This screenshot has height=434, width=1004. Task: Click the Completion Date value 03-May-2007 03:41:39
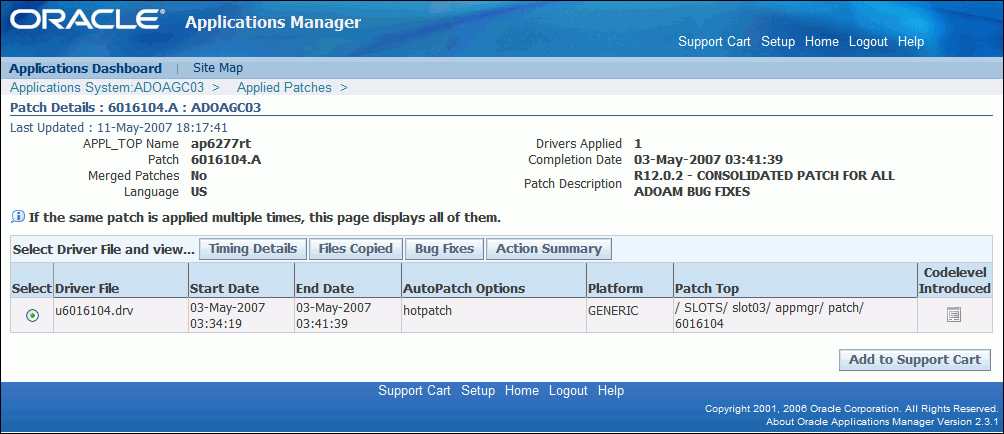(x=708, y=159)
